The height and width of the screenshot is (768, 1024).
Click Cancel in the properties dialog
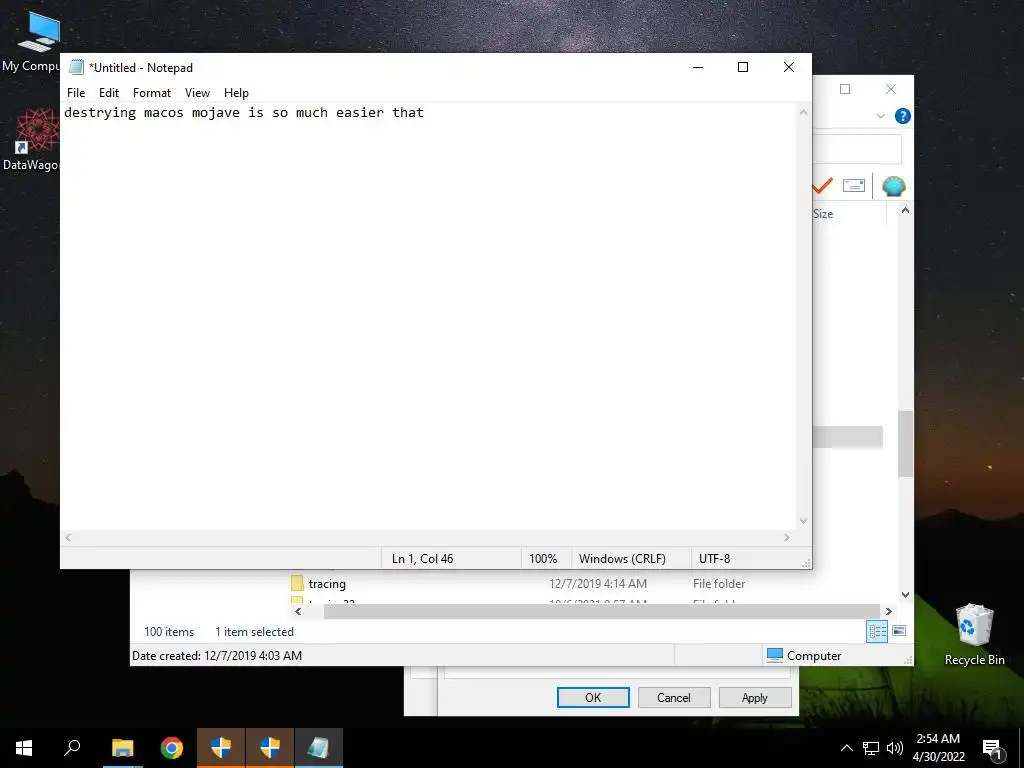673,697
